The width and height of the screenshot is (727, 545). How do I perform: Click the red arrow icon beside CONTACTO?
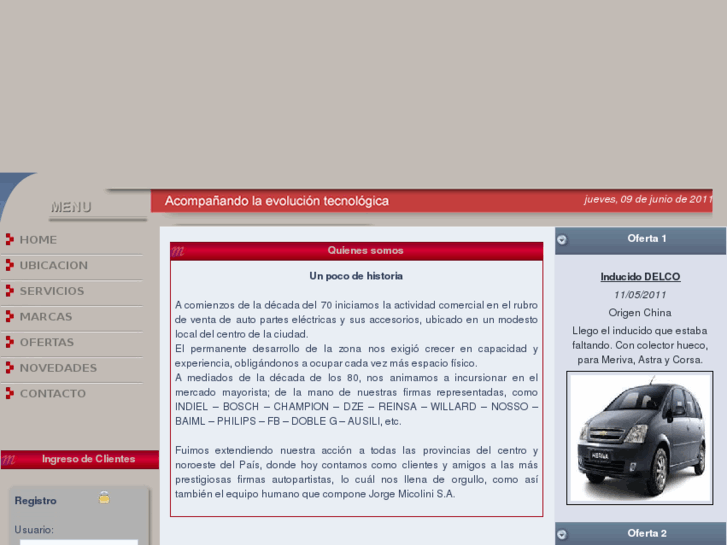coord(9,393)
